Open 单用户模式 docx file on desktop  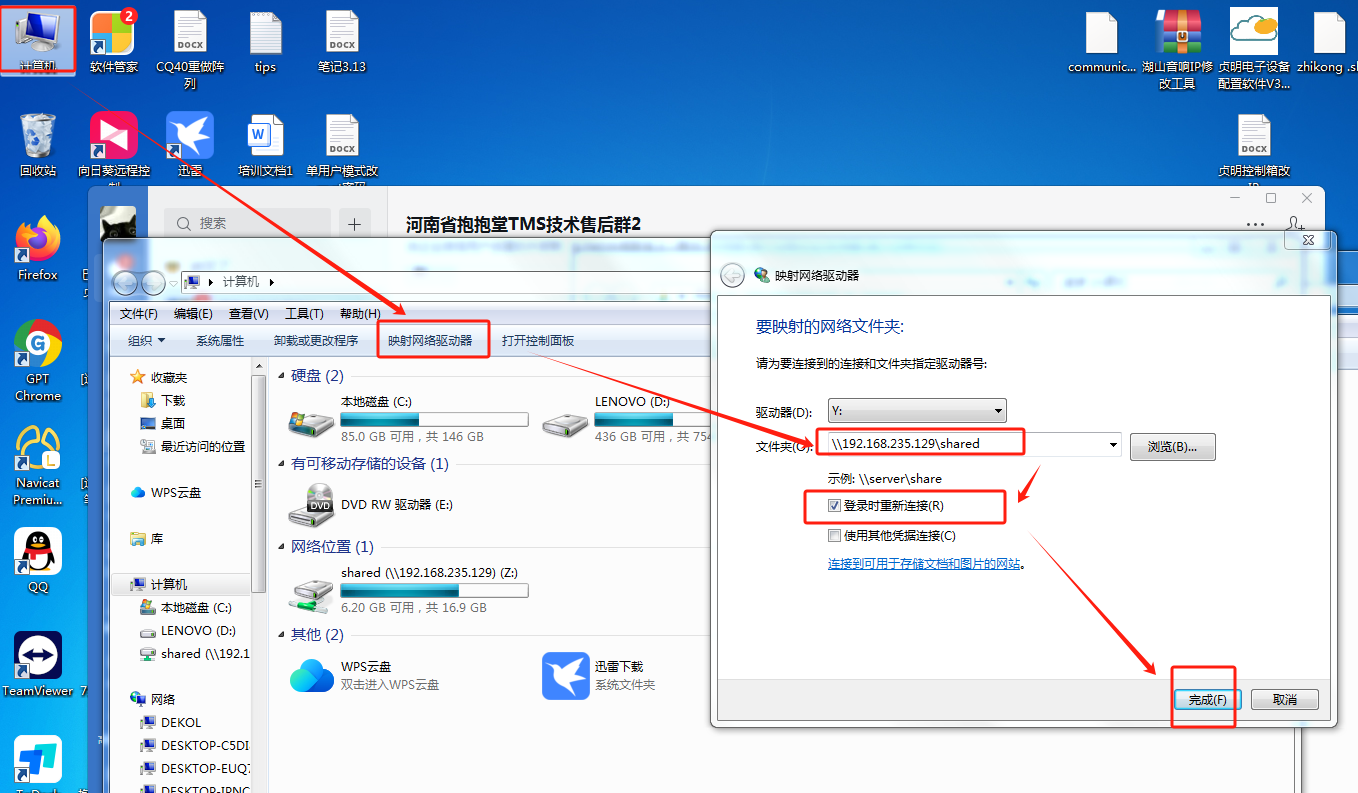(342, 148)
